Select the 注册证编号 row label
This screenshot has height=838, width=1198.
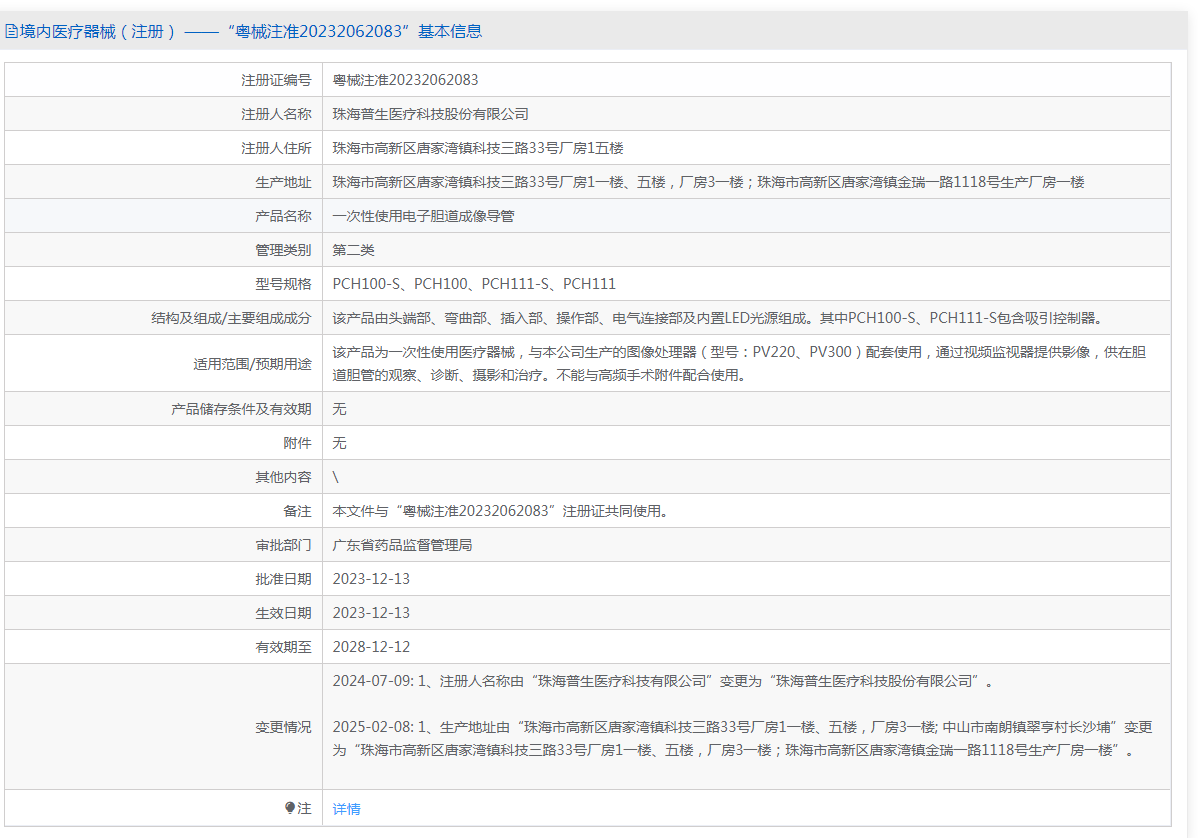tap(276, 80)
